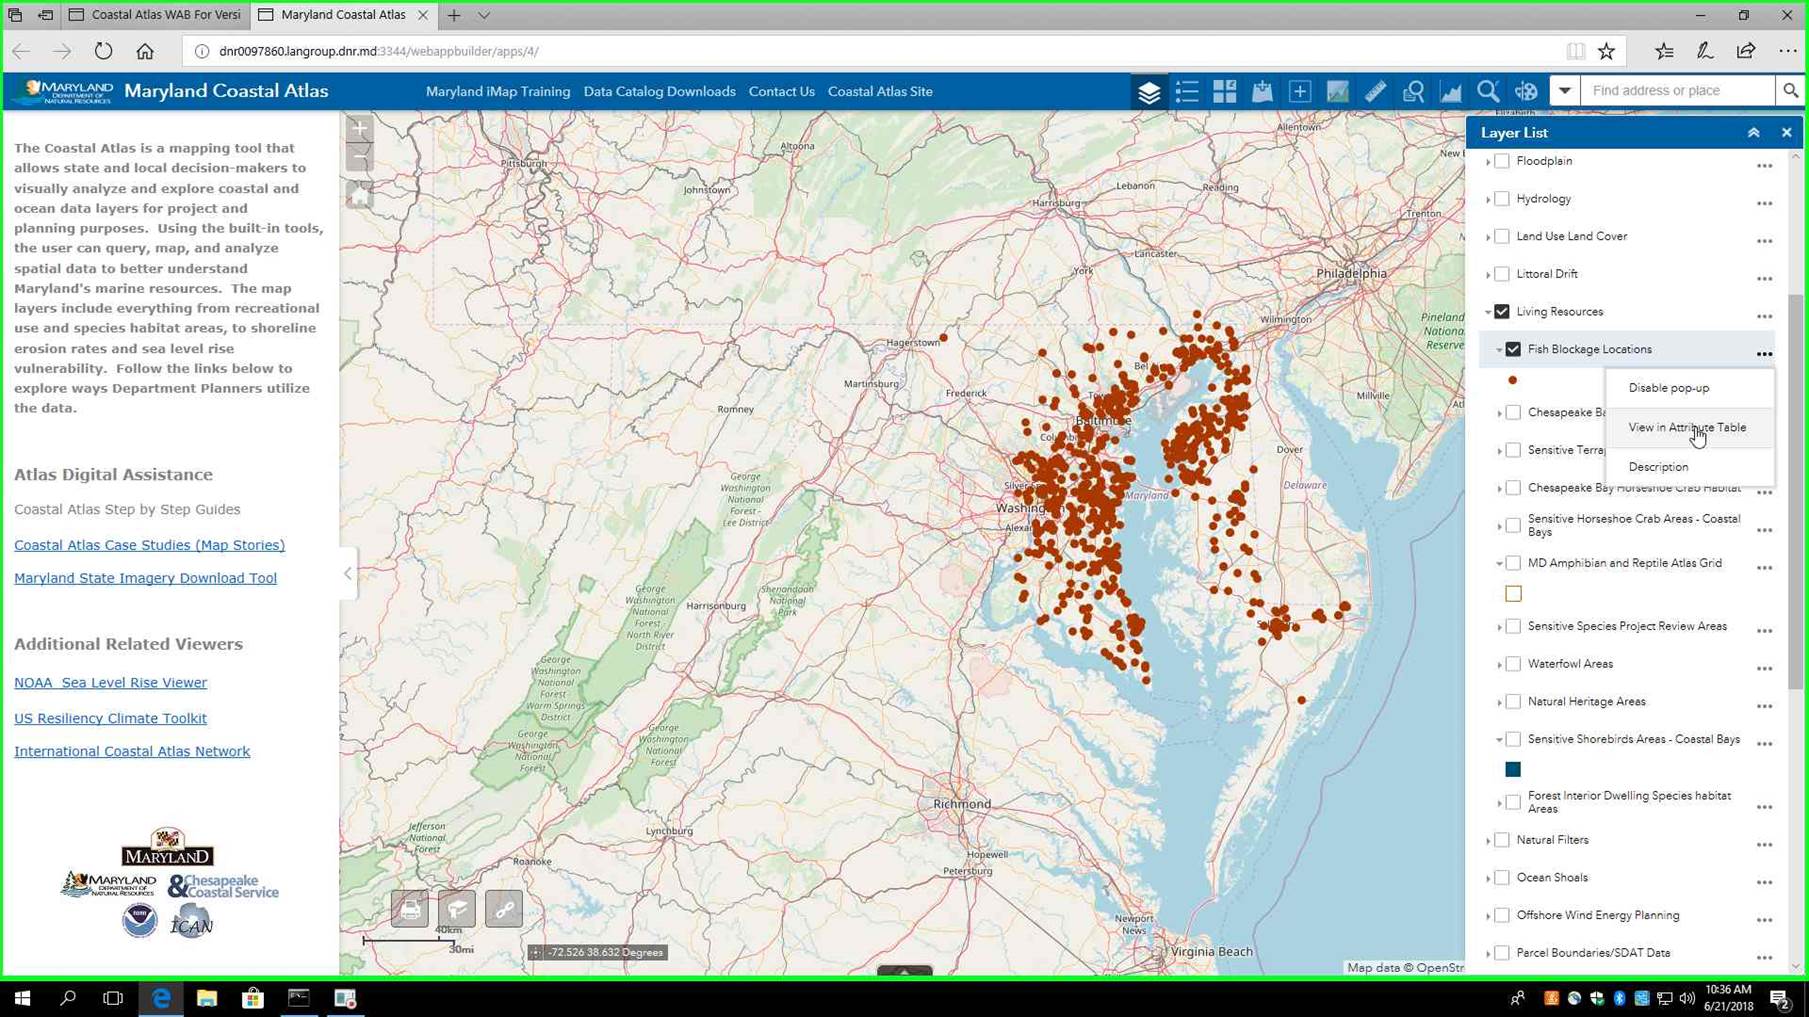This screenshot has height=1017, width=1809.
Task: Expand the Hydrology layer group arrow
Action: point(1488,200)
